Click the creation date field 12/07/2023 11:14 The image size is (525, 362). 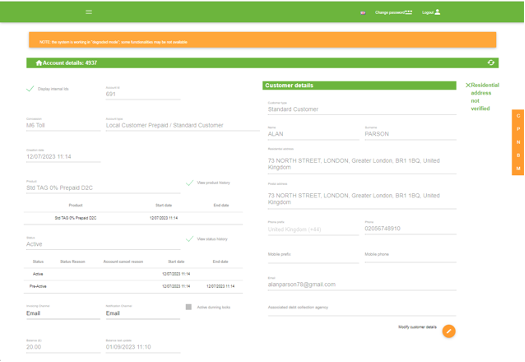63,157
